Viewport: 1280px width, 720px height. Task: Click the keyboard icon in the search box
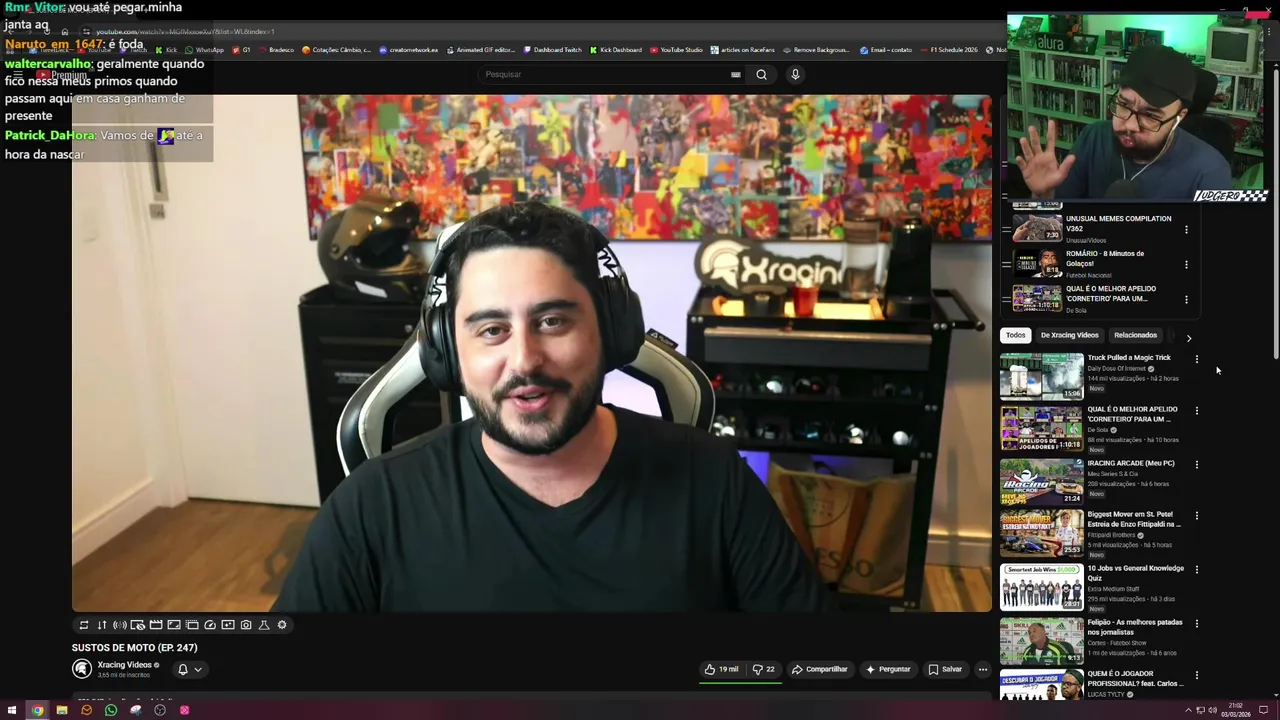(735, 74)
